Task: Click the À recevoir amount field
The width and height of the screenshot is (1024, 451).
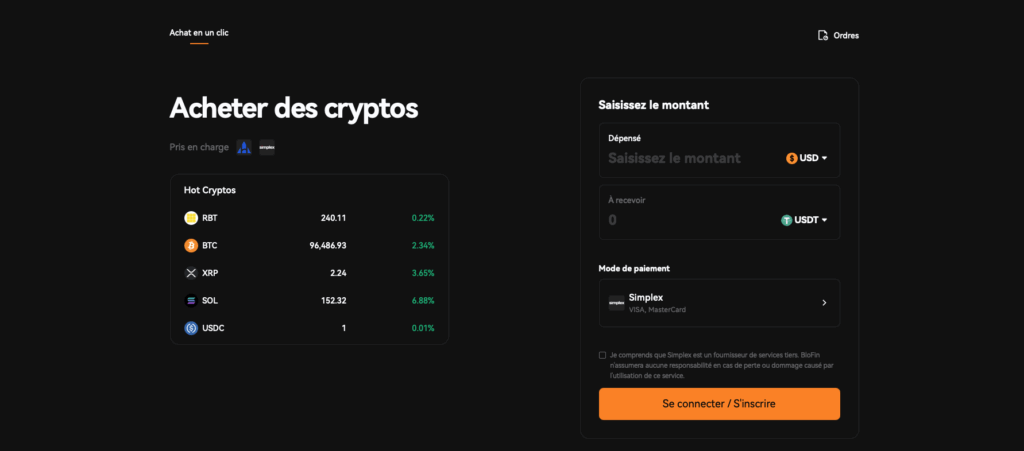Action: pyautogui.click(x=690, y=221)
